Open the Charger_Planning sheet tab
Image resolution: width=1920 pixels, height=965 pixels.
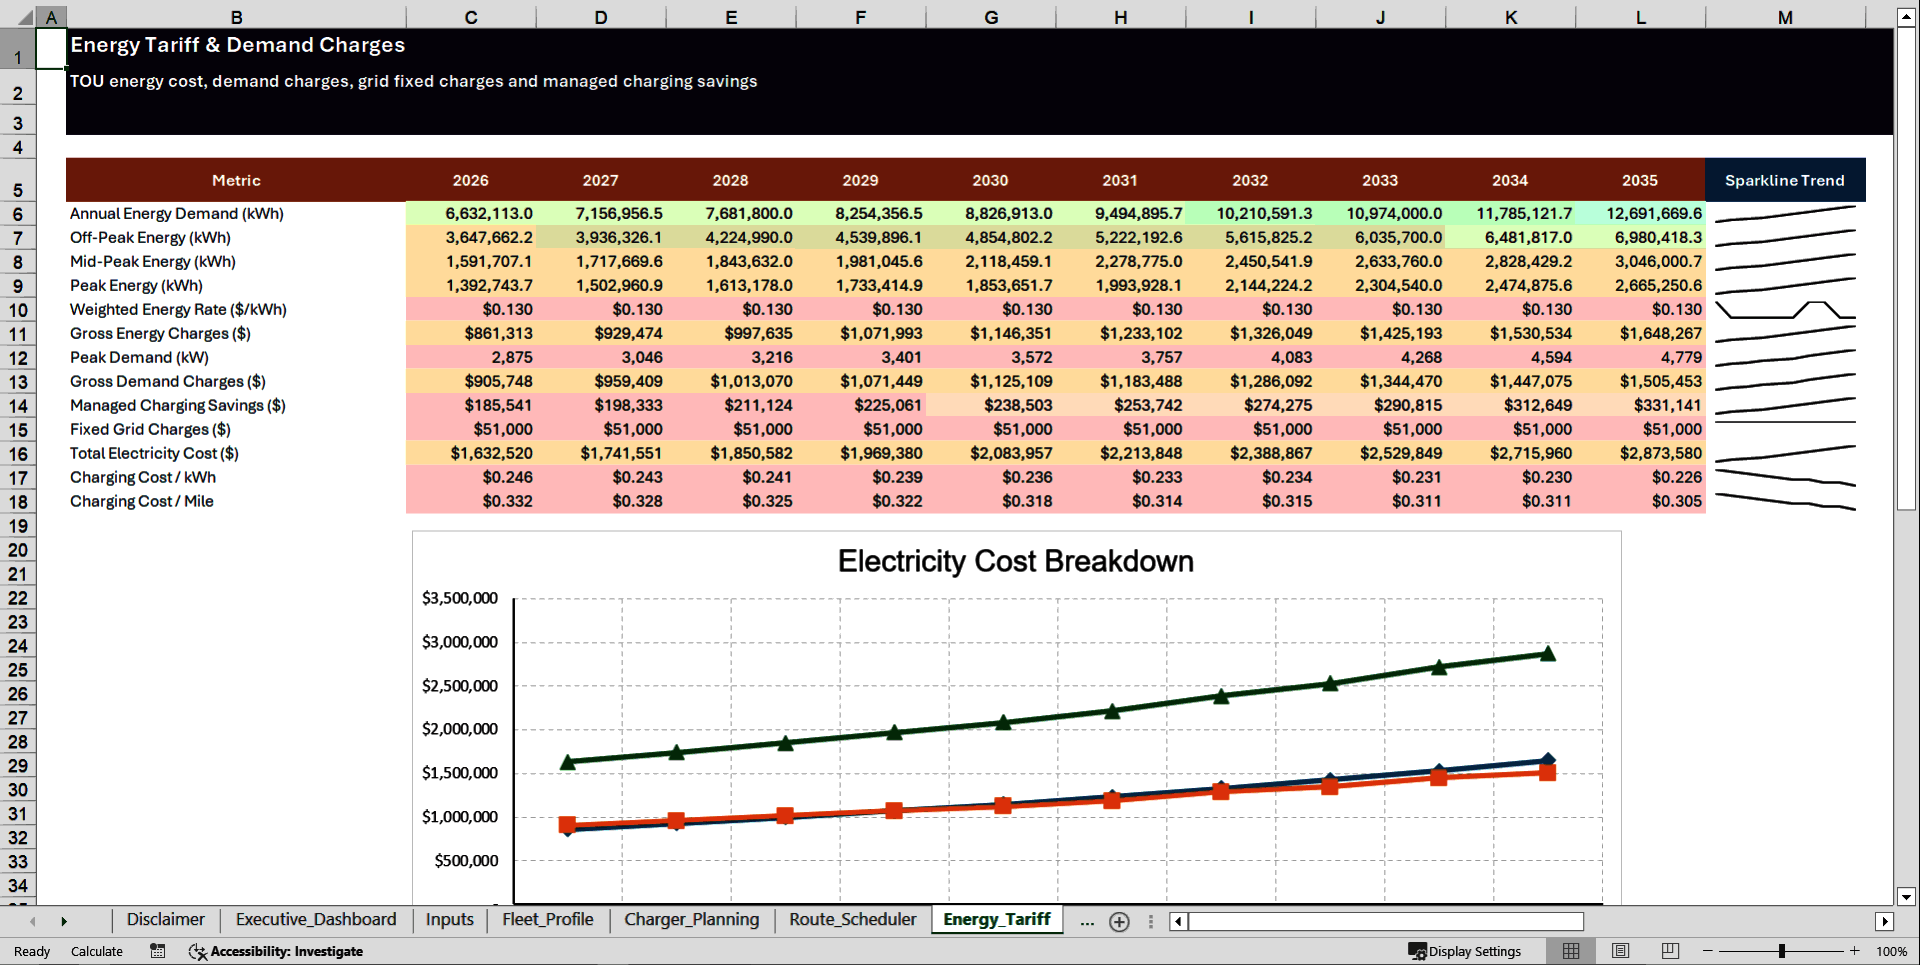point(691,920)
